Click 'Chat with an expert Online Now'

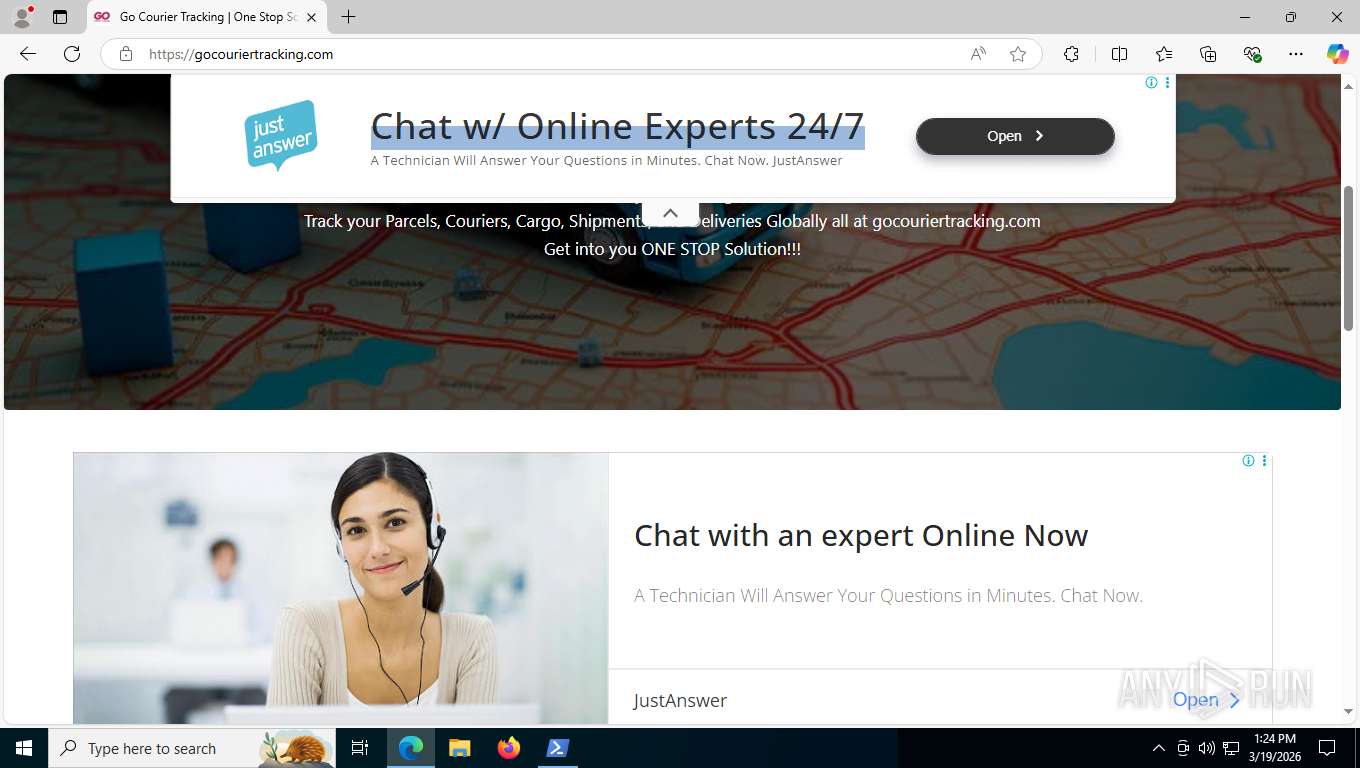861,536
